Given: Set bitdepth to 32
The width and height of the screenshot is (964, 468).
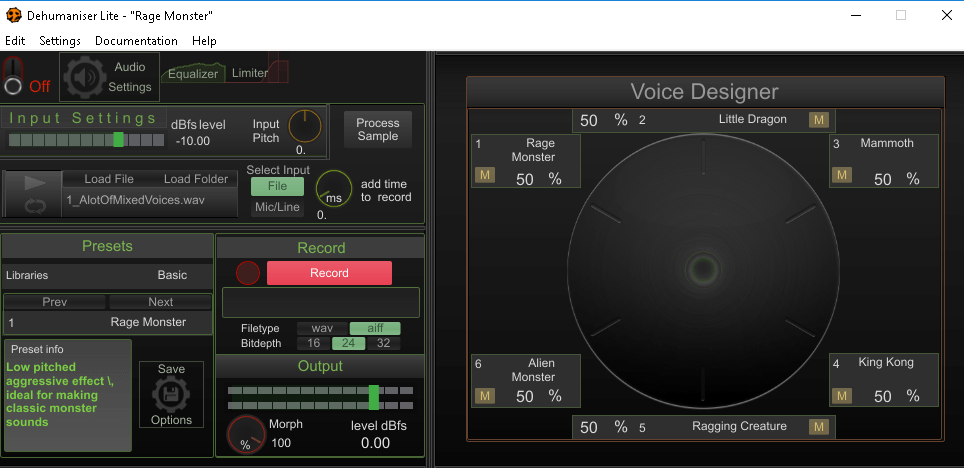Looking at the screenshot, I should 383,343.
